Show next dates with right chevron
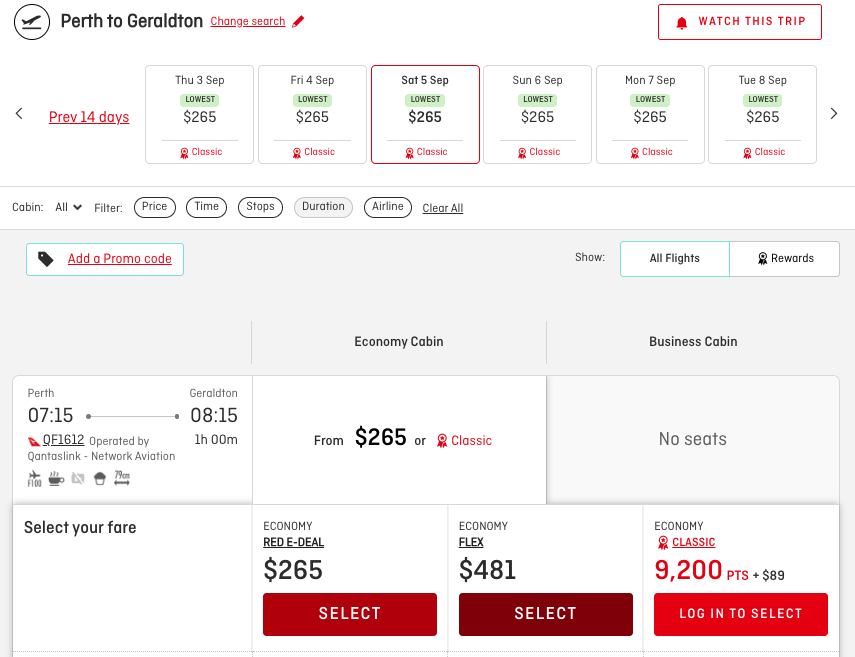Viewport: 855px width, 657px height. [834, 114]
